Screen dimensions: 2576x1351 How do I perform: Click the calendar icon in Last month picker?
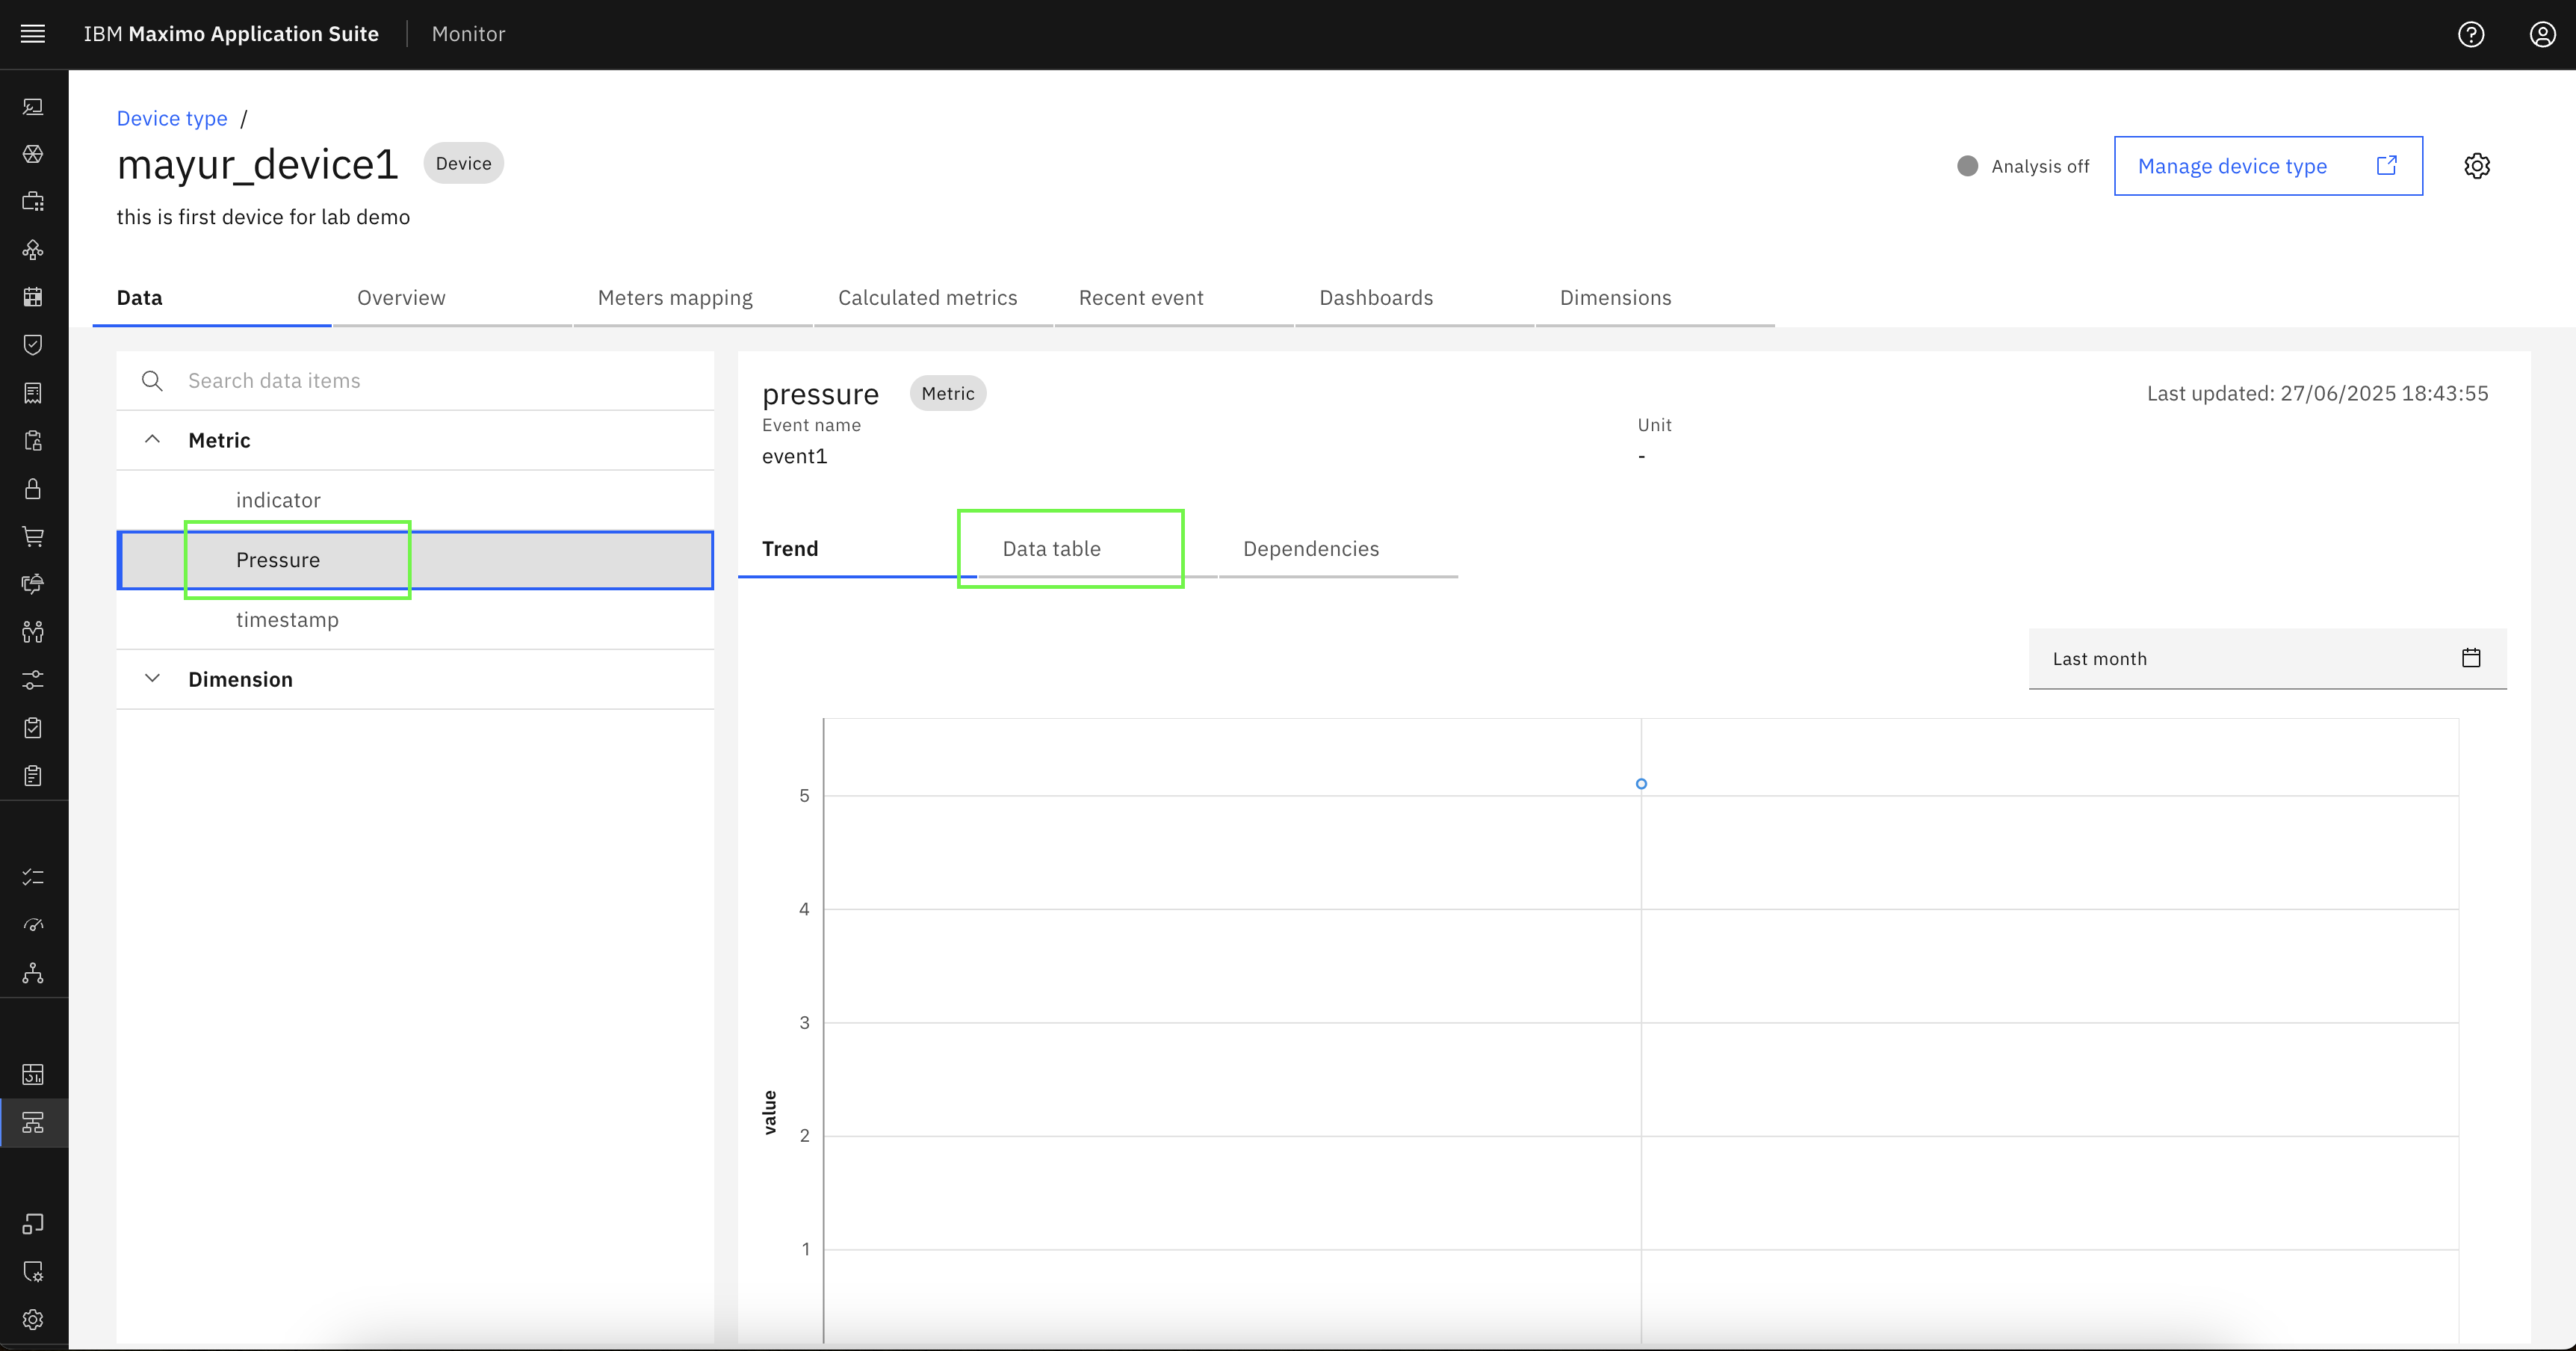pos(2471,658)
